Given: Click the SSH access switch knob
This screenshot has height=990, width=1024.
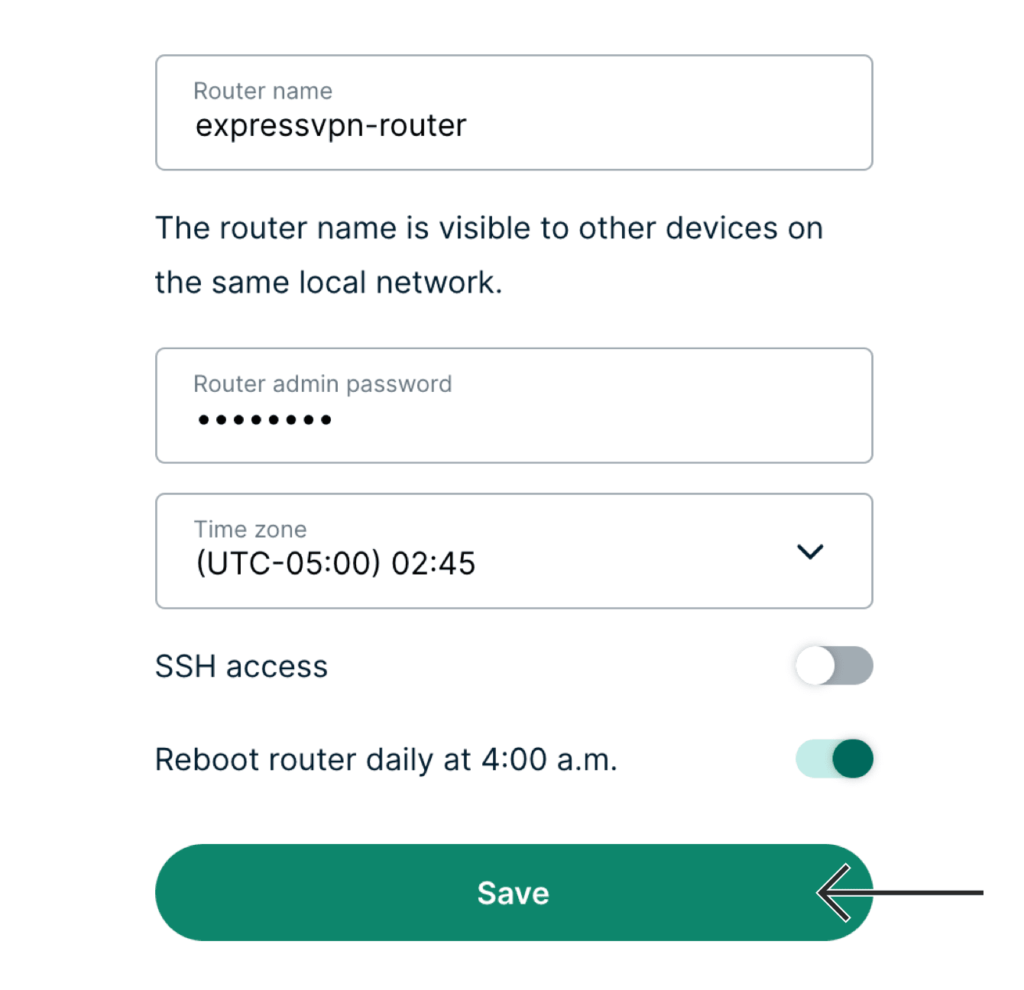Looking at the screenshot, I should (816, 666).
